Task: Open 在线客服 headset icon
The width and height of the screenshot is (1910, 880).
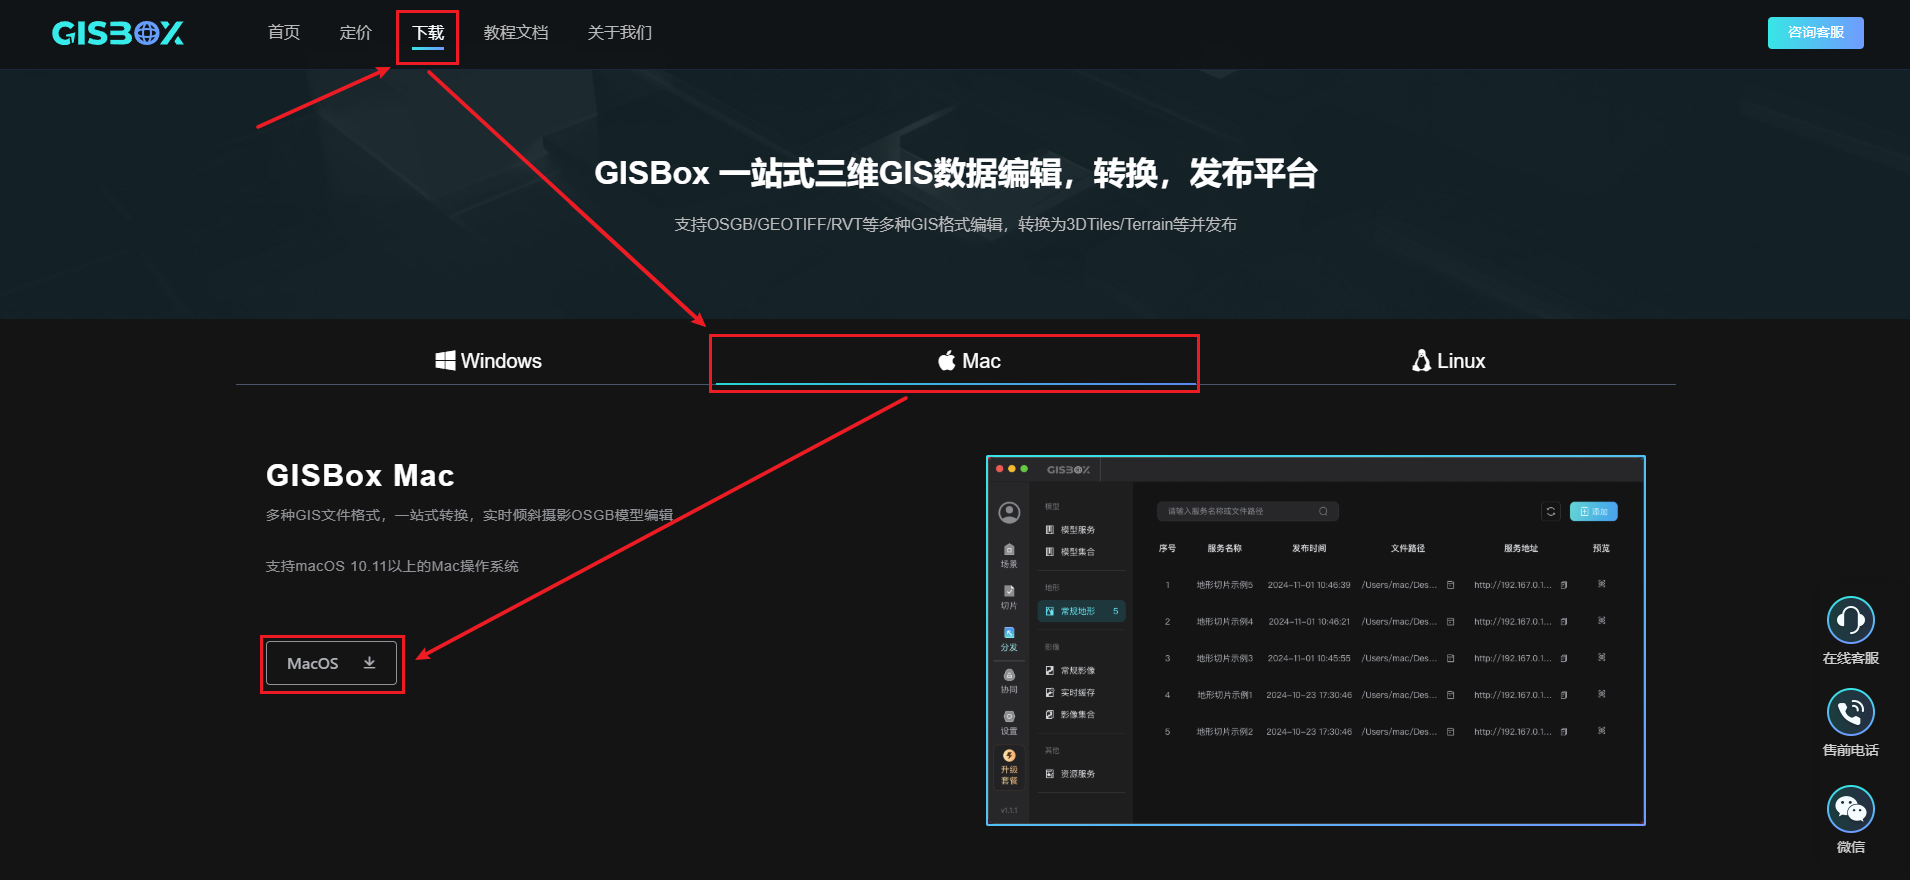Action: (1850, 620)
